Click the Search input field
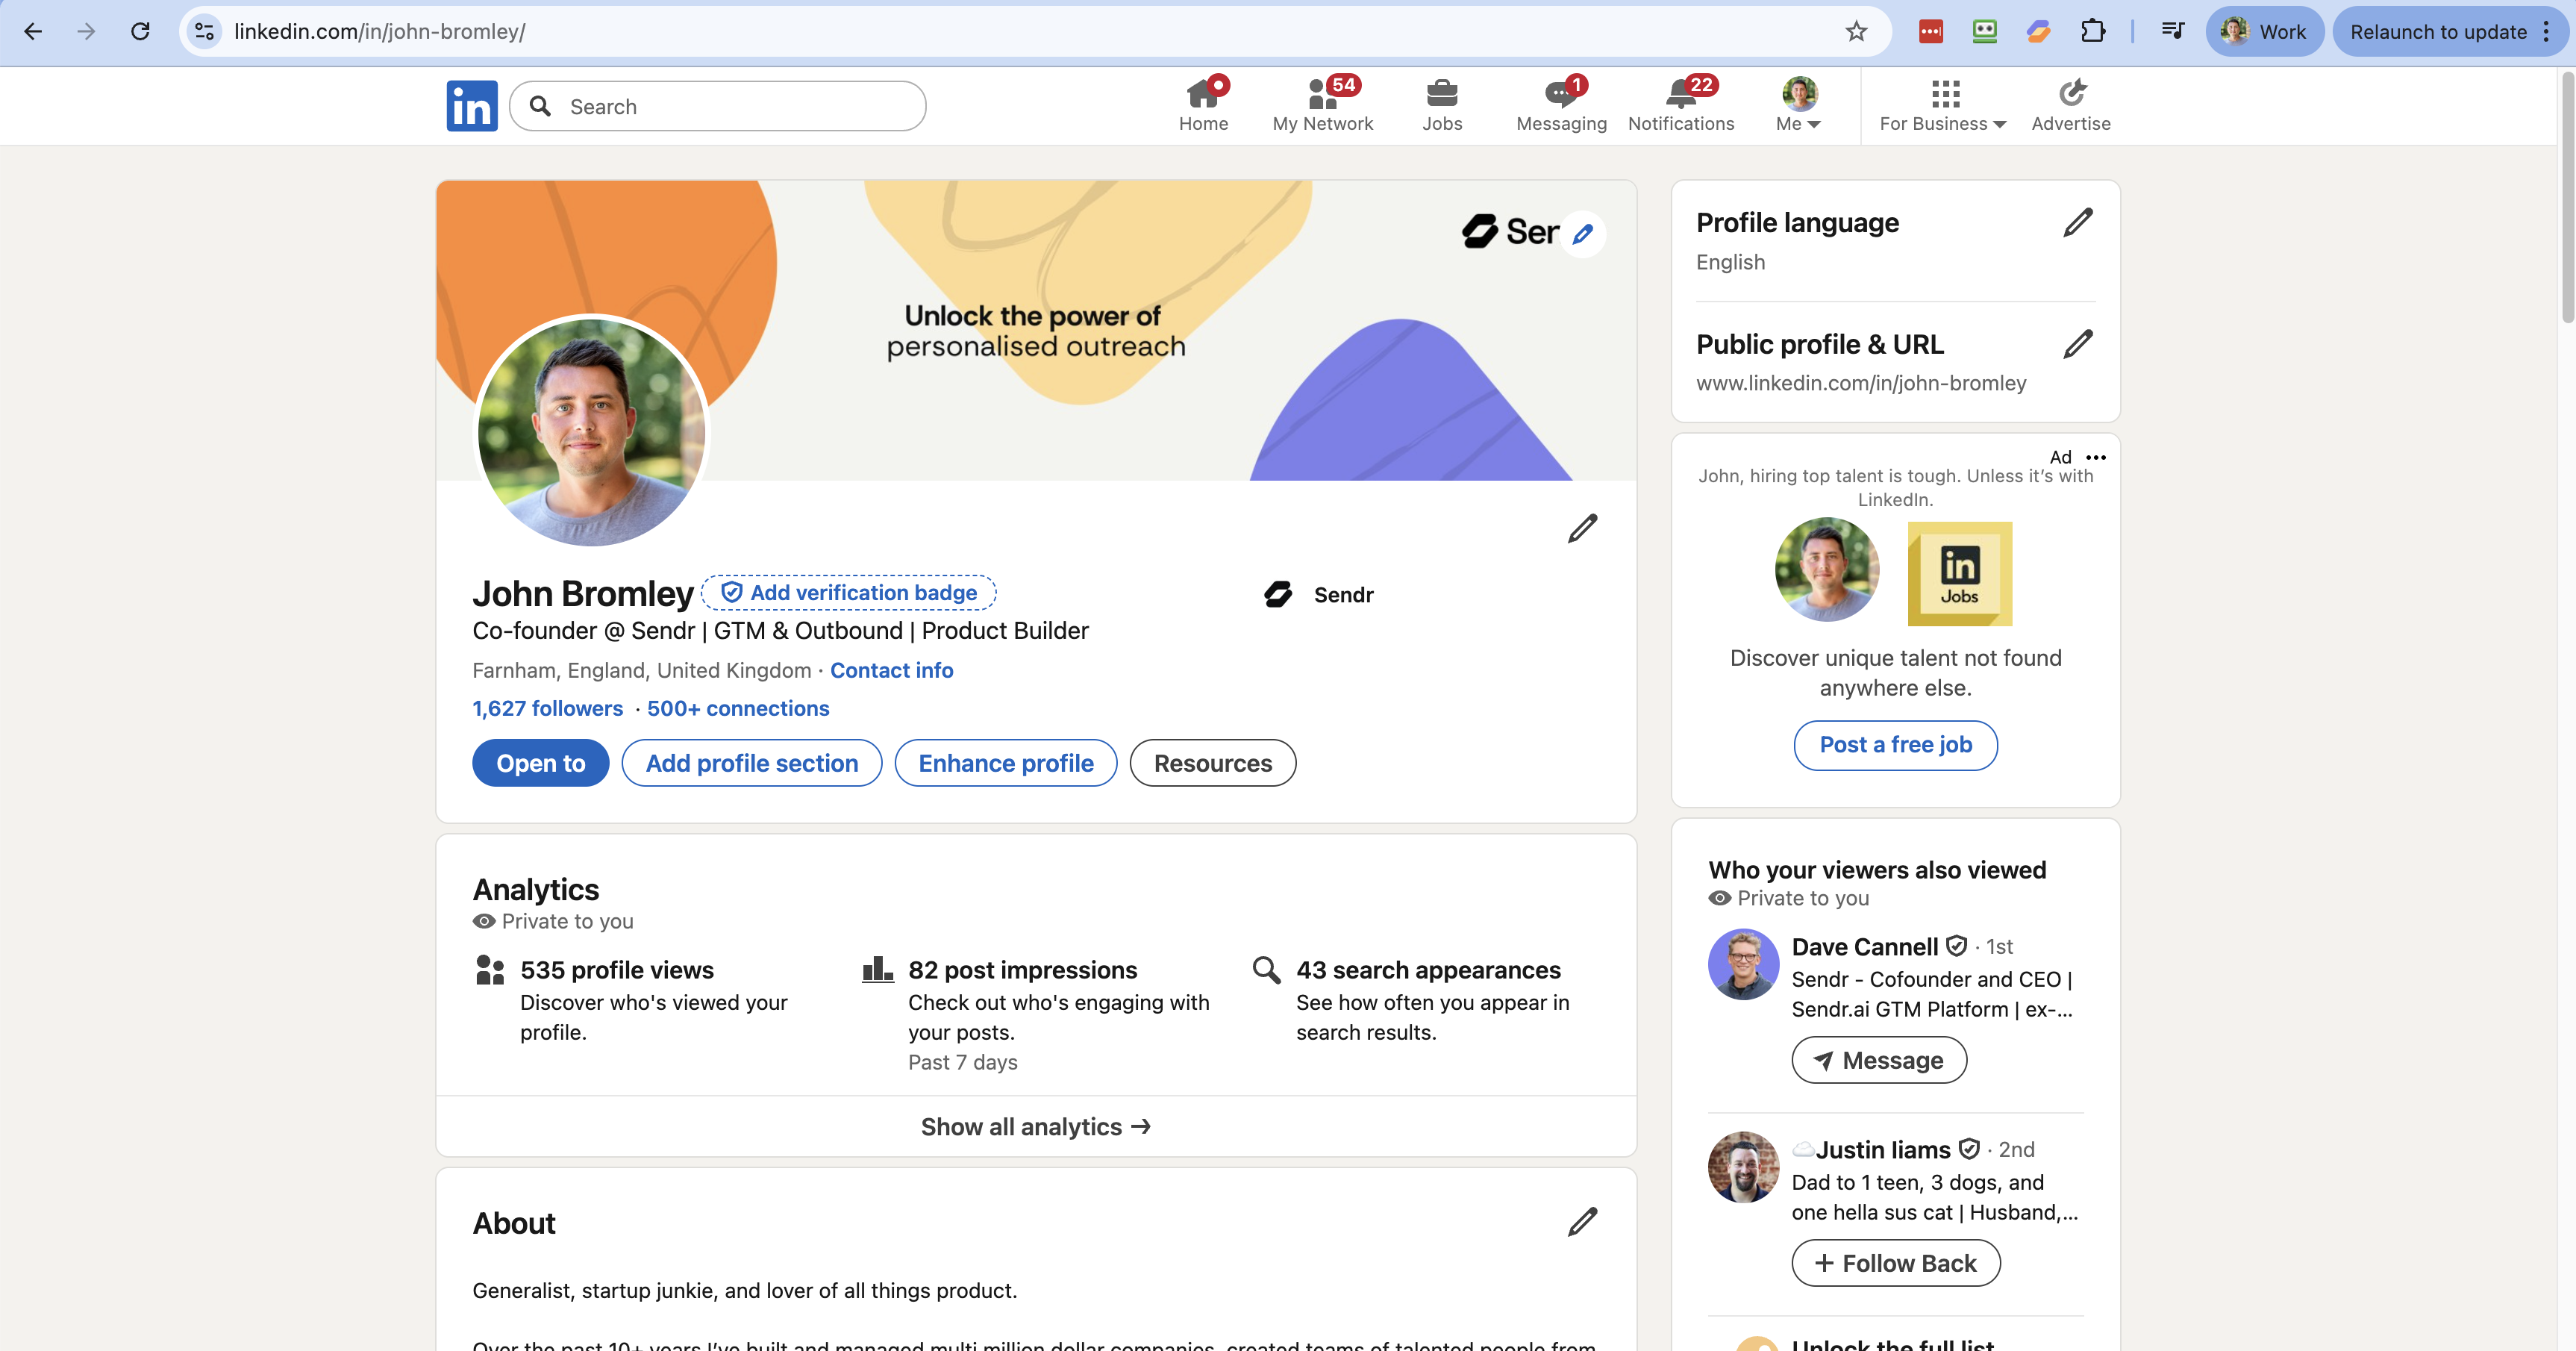2576x1351 pixels. pyautogui.click(x=717, y=105)
